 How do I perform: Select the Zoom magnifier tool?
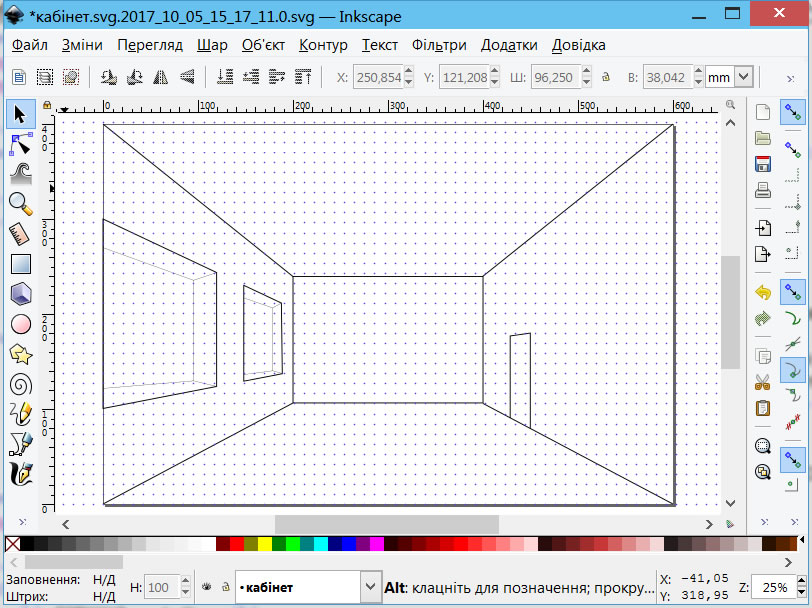tap(20, 204)
